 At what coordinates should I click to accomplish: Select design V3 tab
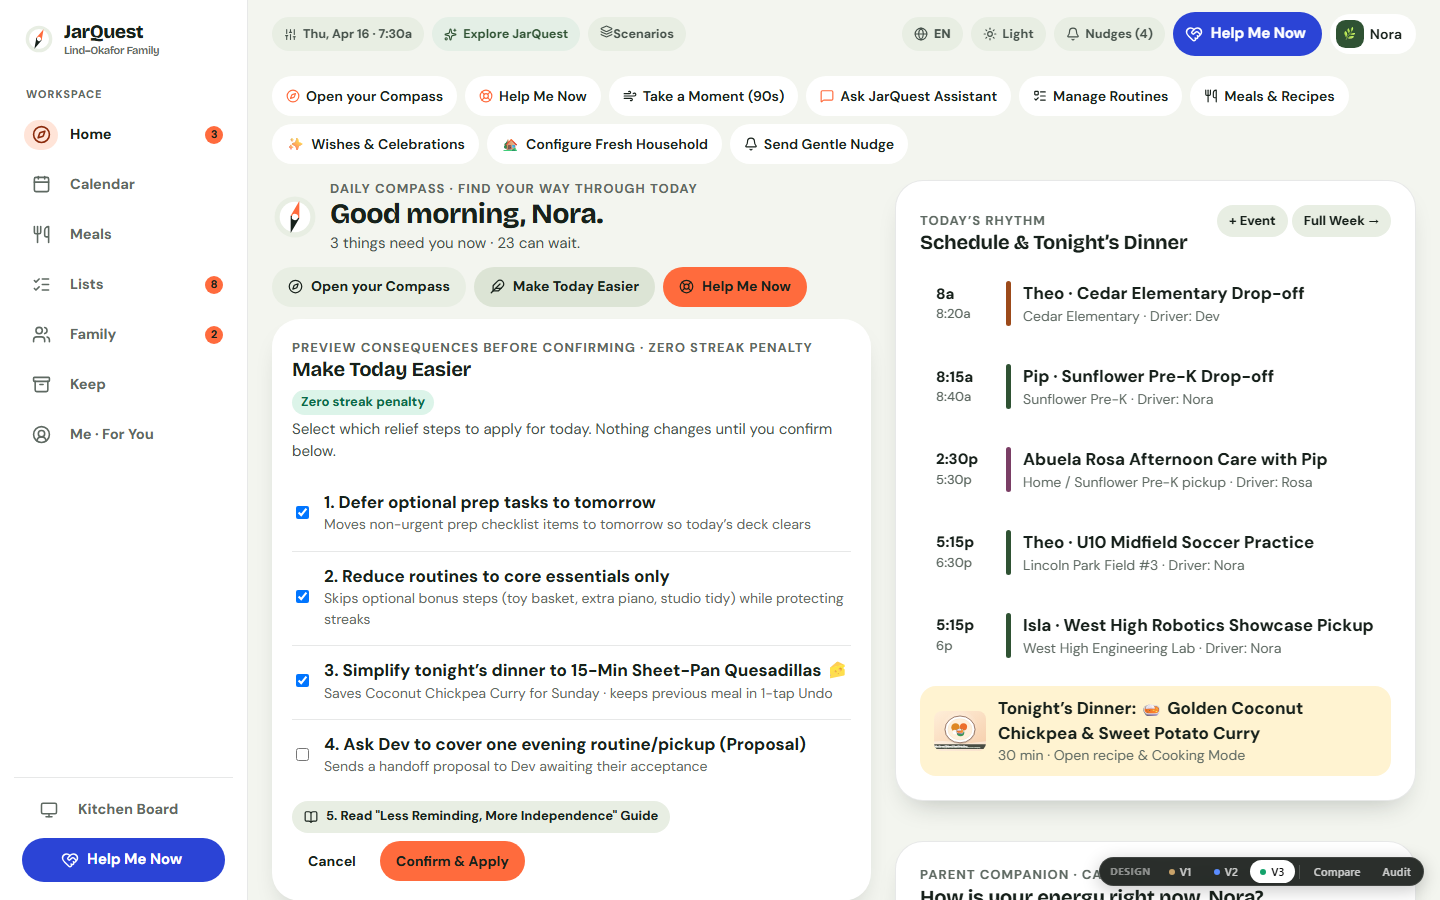pos(1272,872)
